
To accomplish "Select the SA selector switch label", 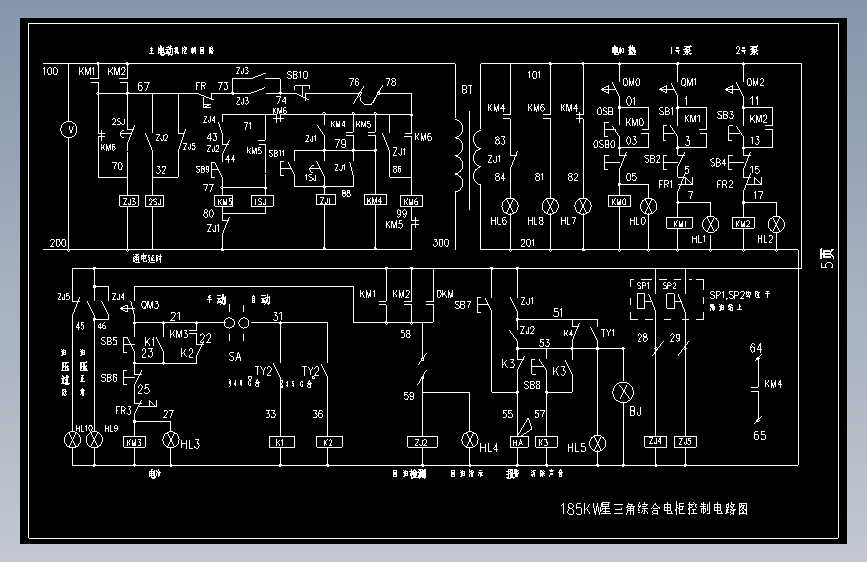I will (x=235, y=357).
